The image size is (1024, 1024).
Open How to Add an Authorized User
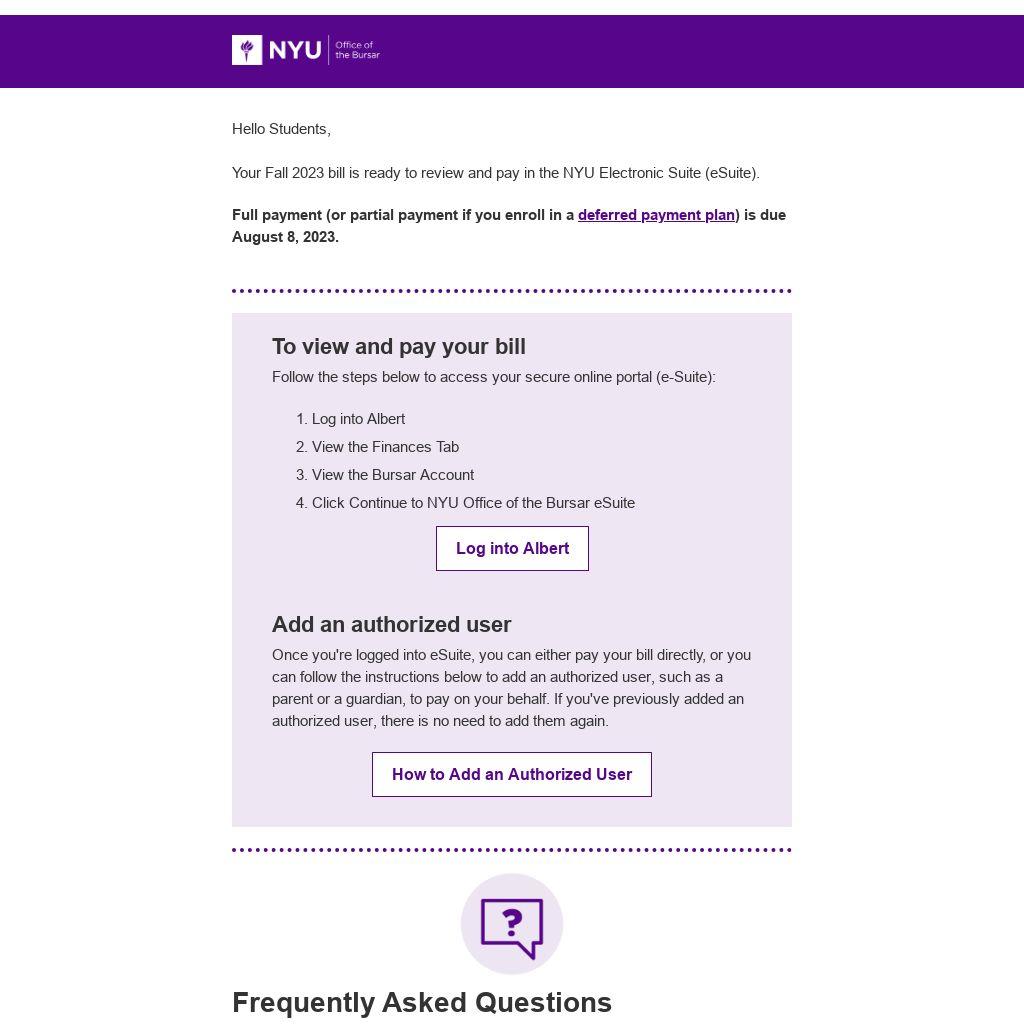512,774
